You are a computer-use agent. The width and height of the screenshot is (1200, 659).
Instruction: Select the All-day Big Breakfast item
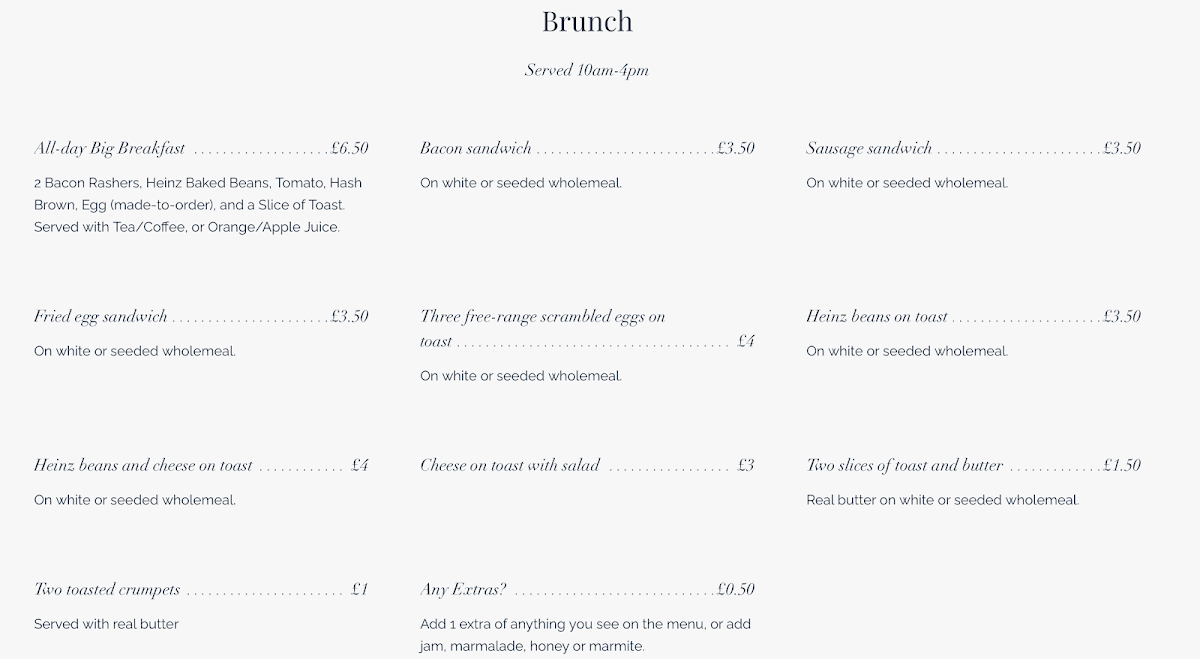pos(110,149)
